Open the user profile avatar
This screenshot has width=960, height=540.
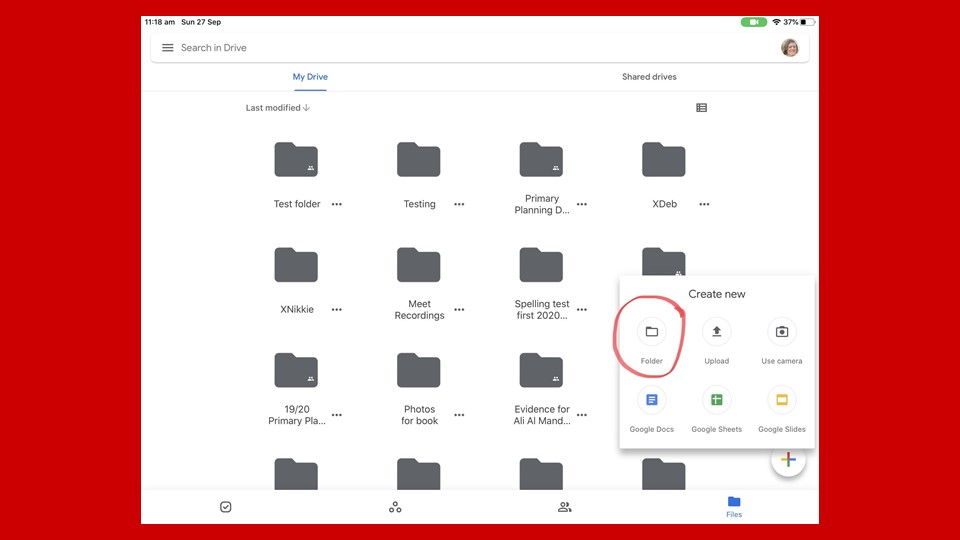(790, 48)
